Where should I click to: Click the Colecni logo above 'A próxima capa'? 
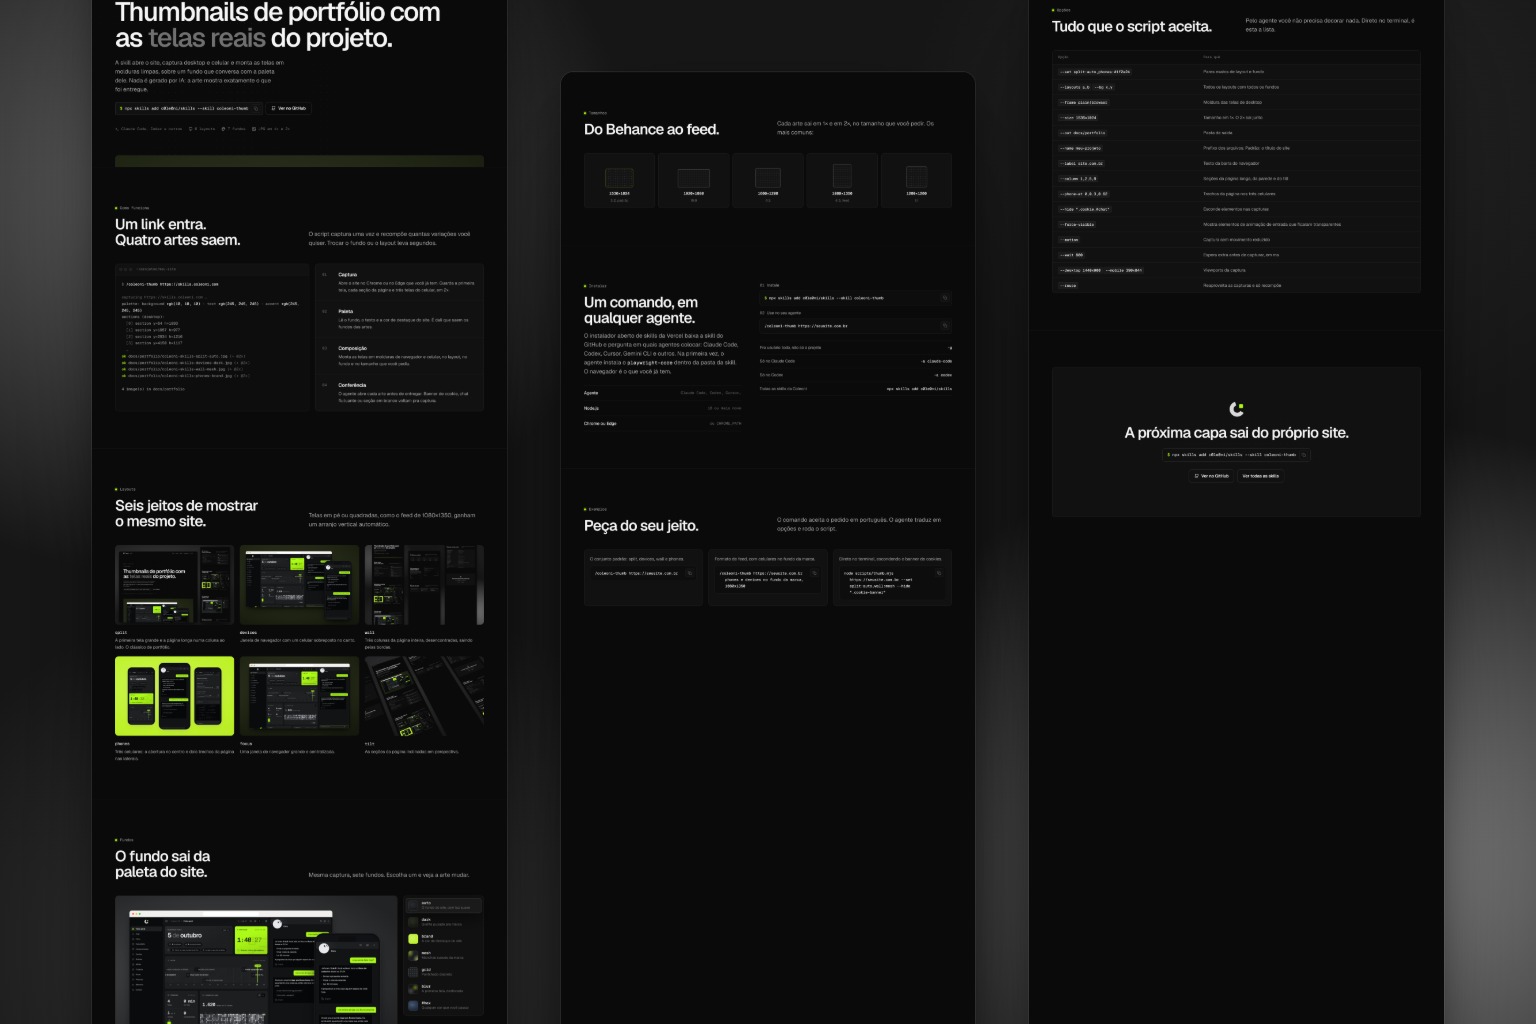(1236, 409)
